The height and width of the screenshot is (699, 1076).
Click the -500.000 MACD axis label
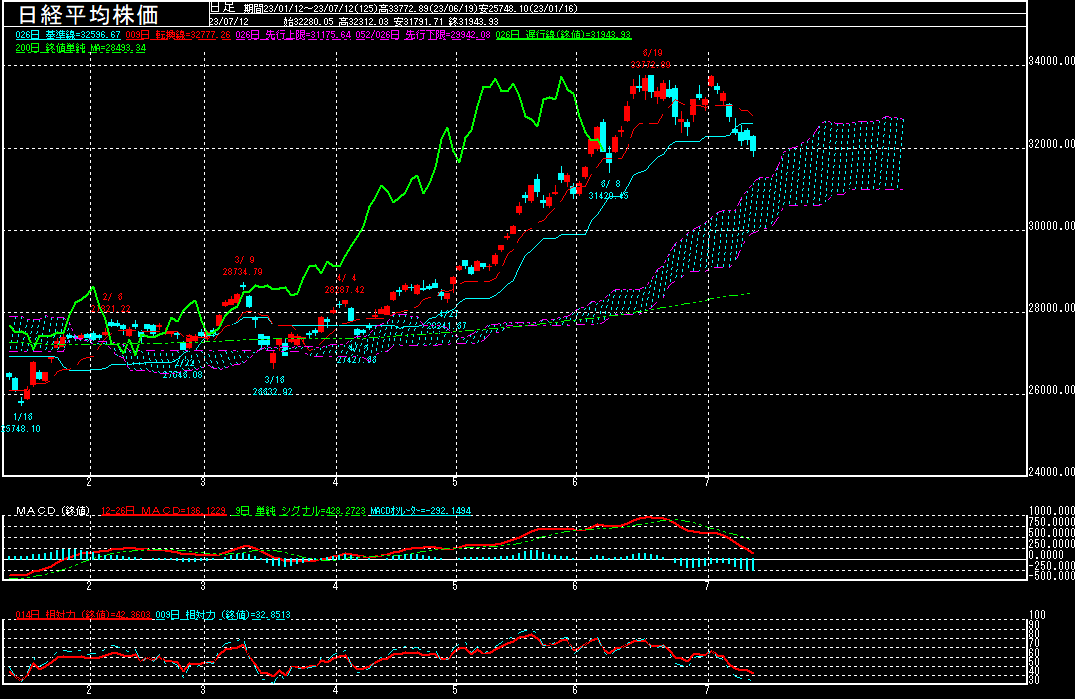[x=1052, y=576]
